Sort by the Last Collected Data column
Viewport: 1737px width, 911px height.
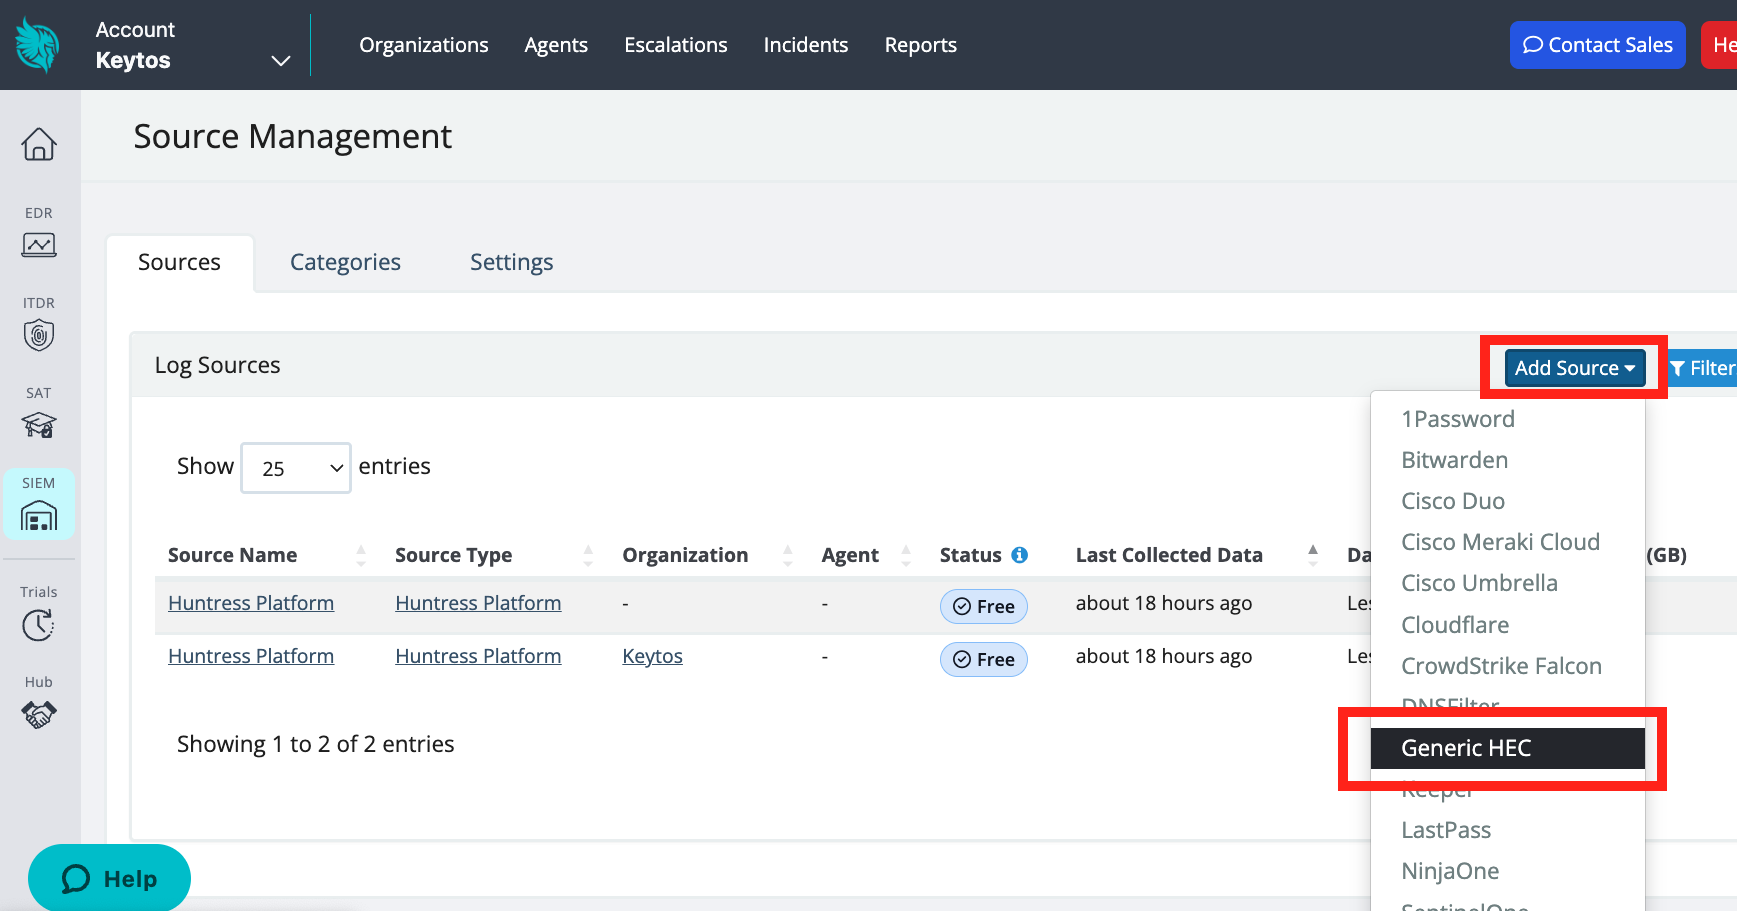coord(1312,554)
